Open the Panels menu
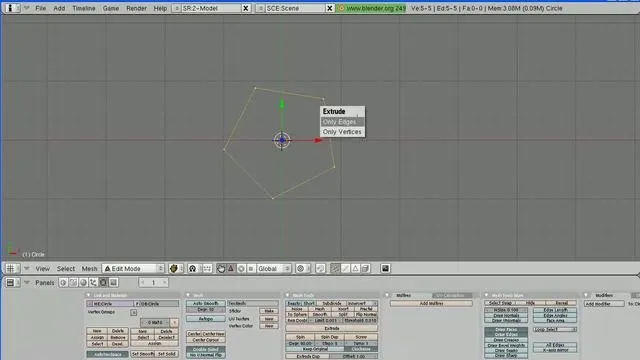 click(44, 282)
